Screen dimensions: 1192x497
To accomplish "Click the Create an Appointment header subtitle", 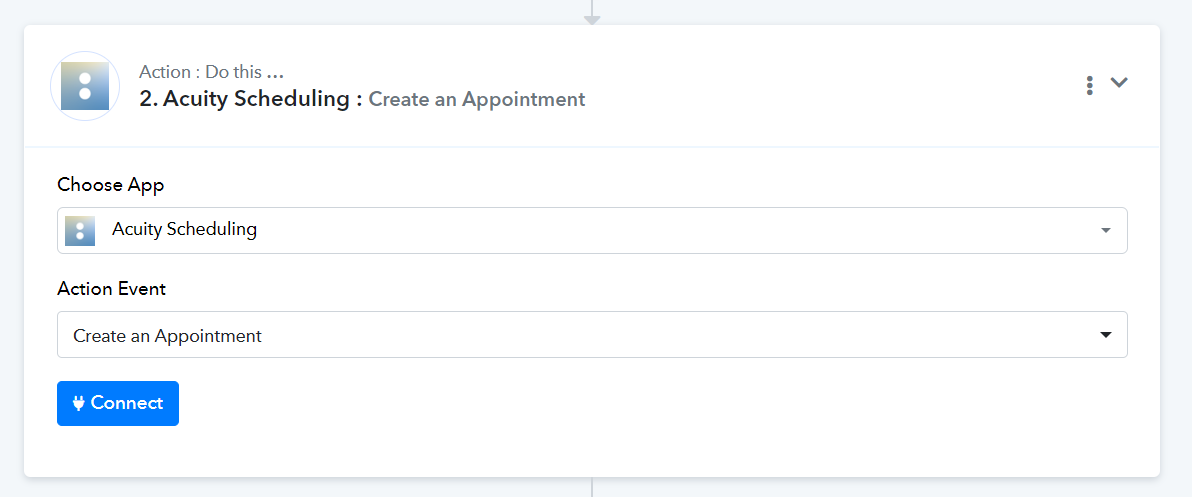I will tap(477, 100).
